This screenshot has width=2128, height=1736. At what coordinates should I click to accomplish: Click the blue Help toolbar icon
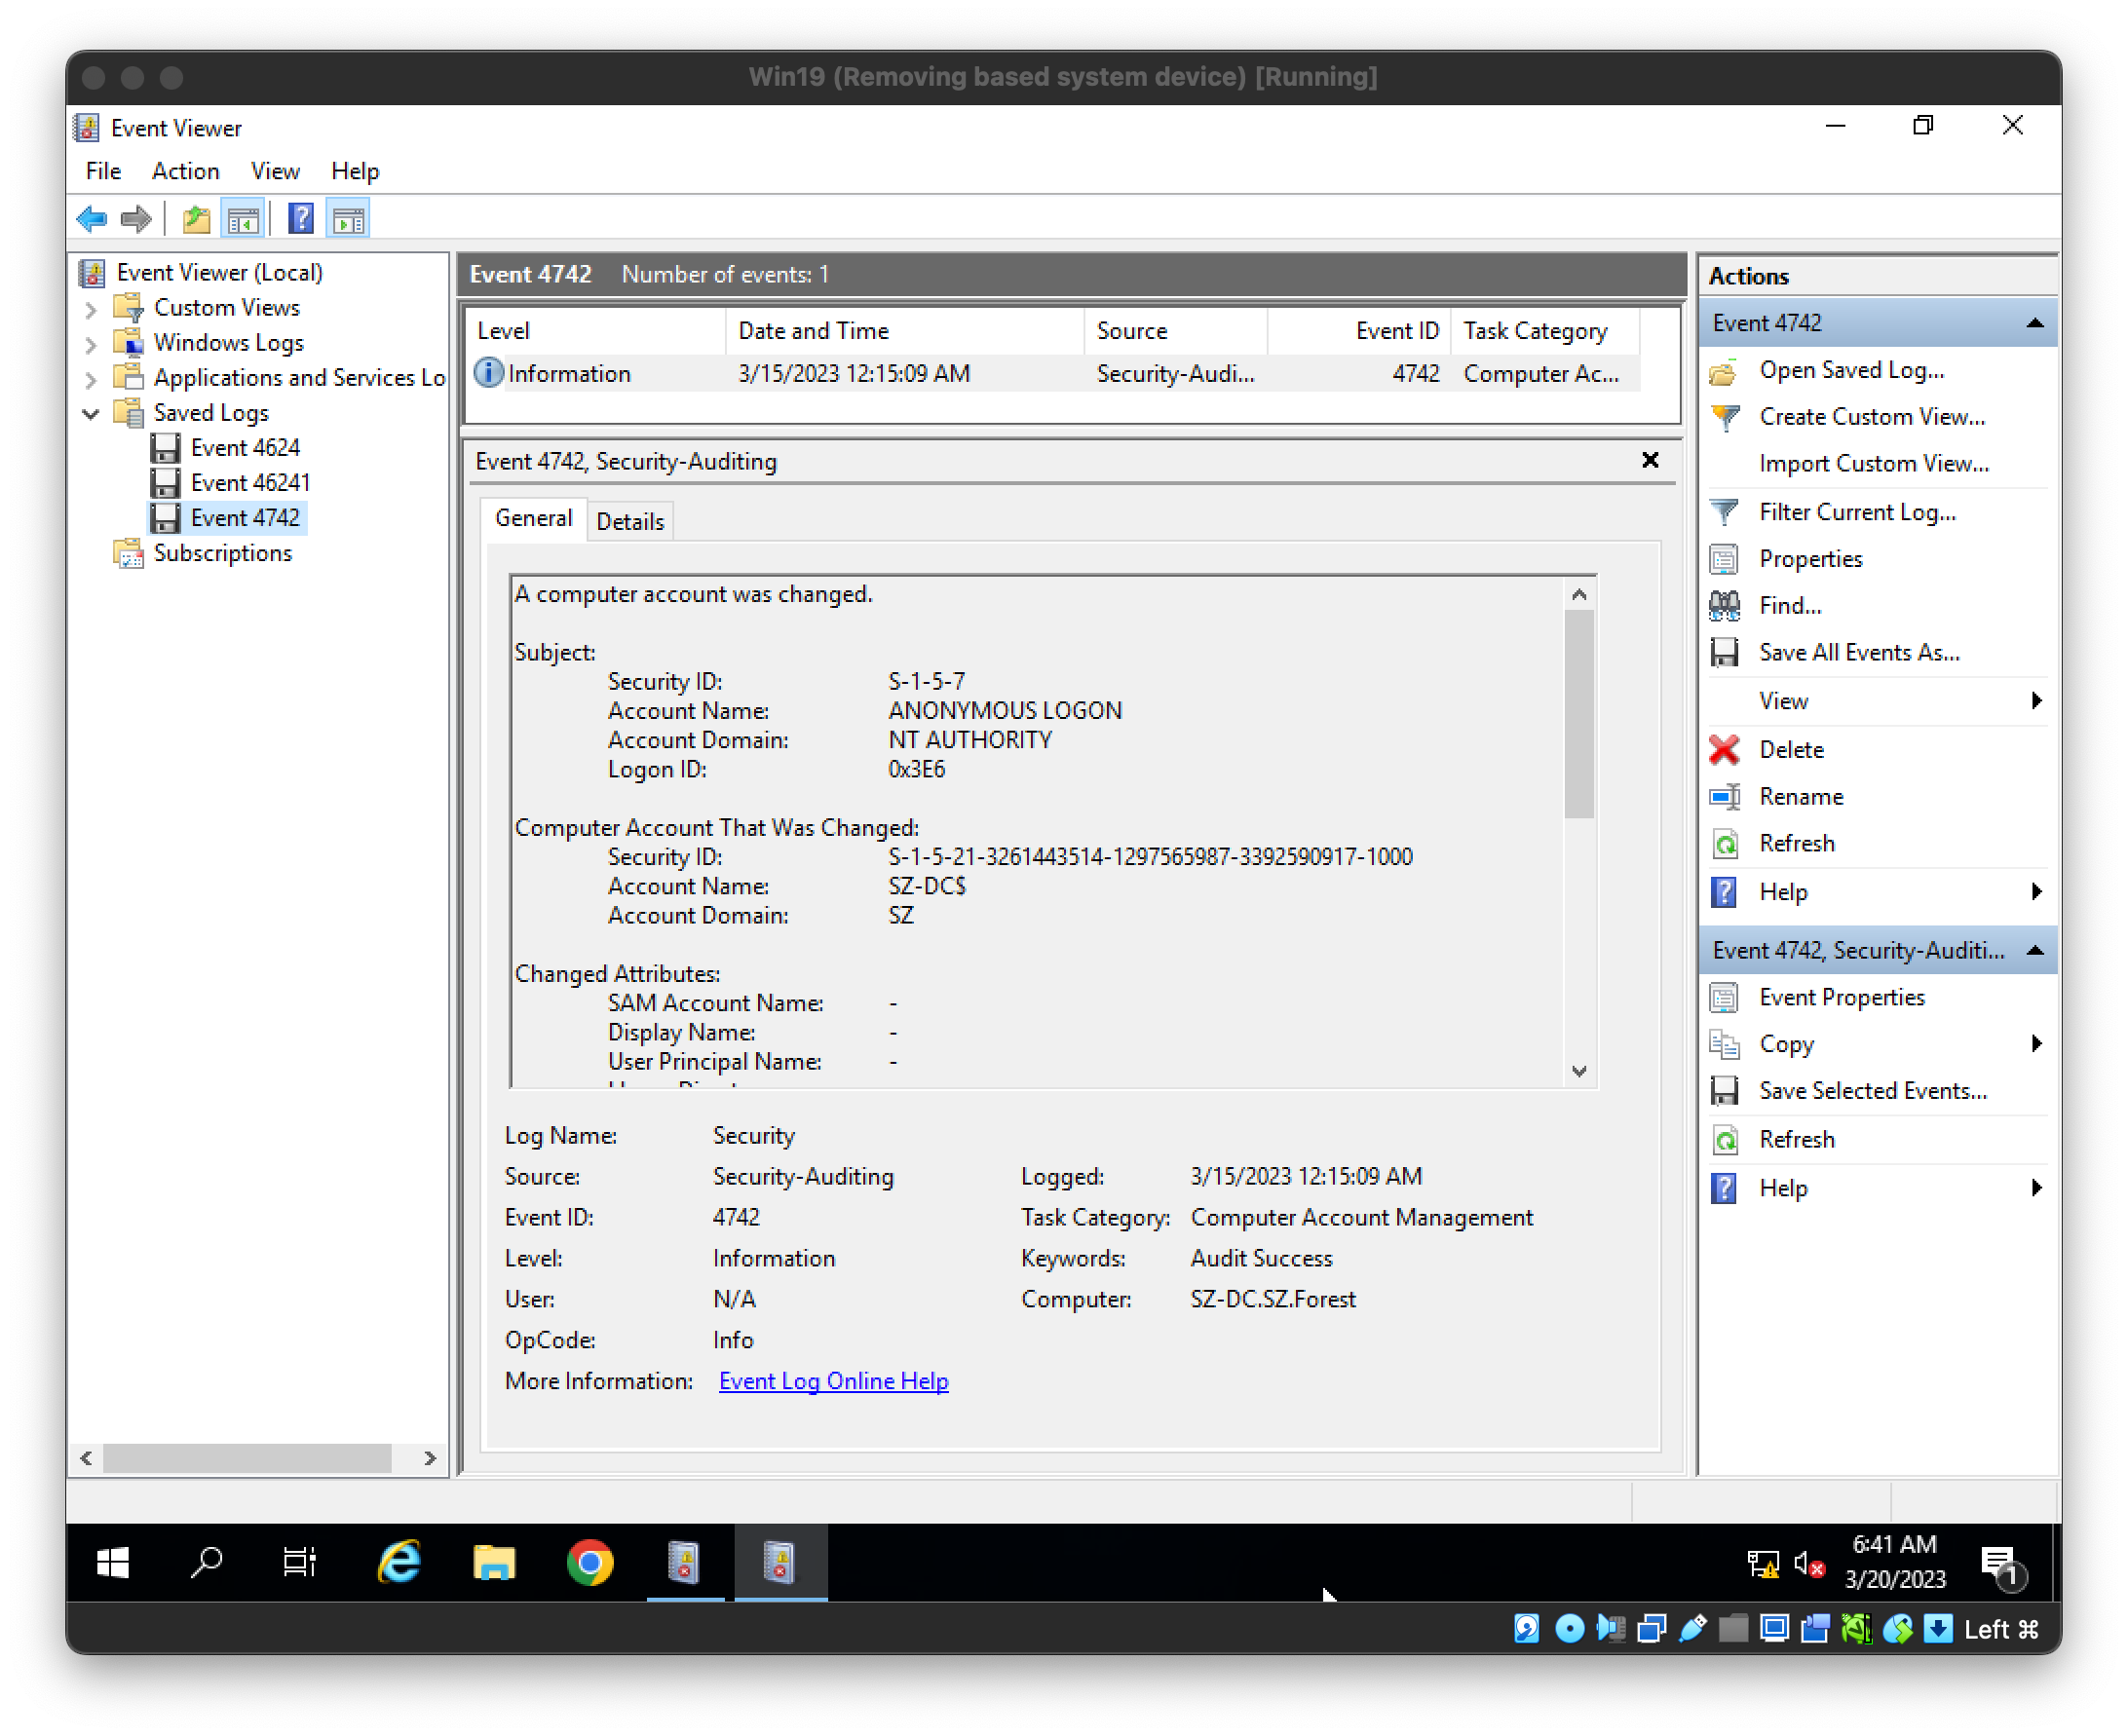pyautogui.click(x=301, y=218)
